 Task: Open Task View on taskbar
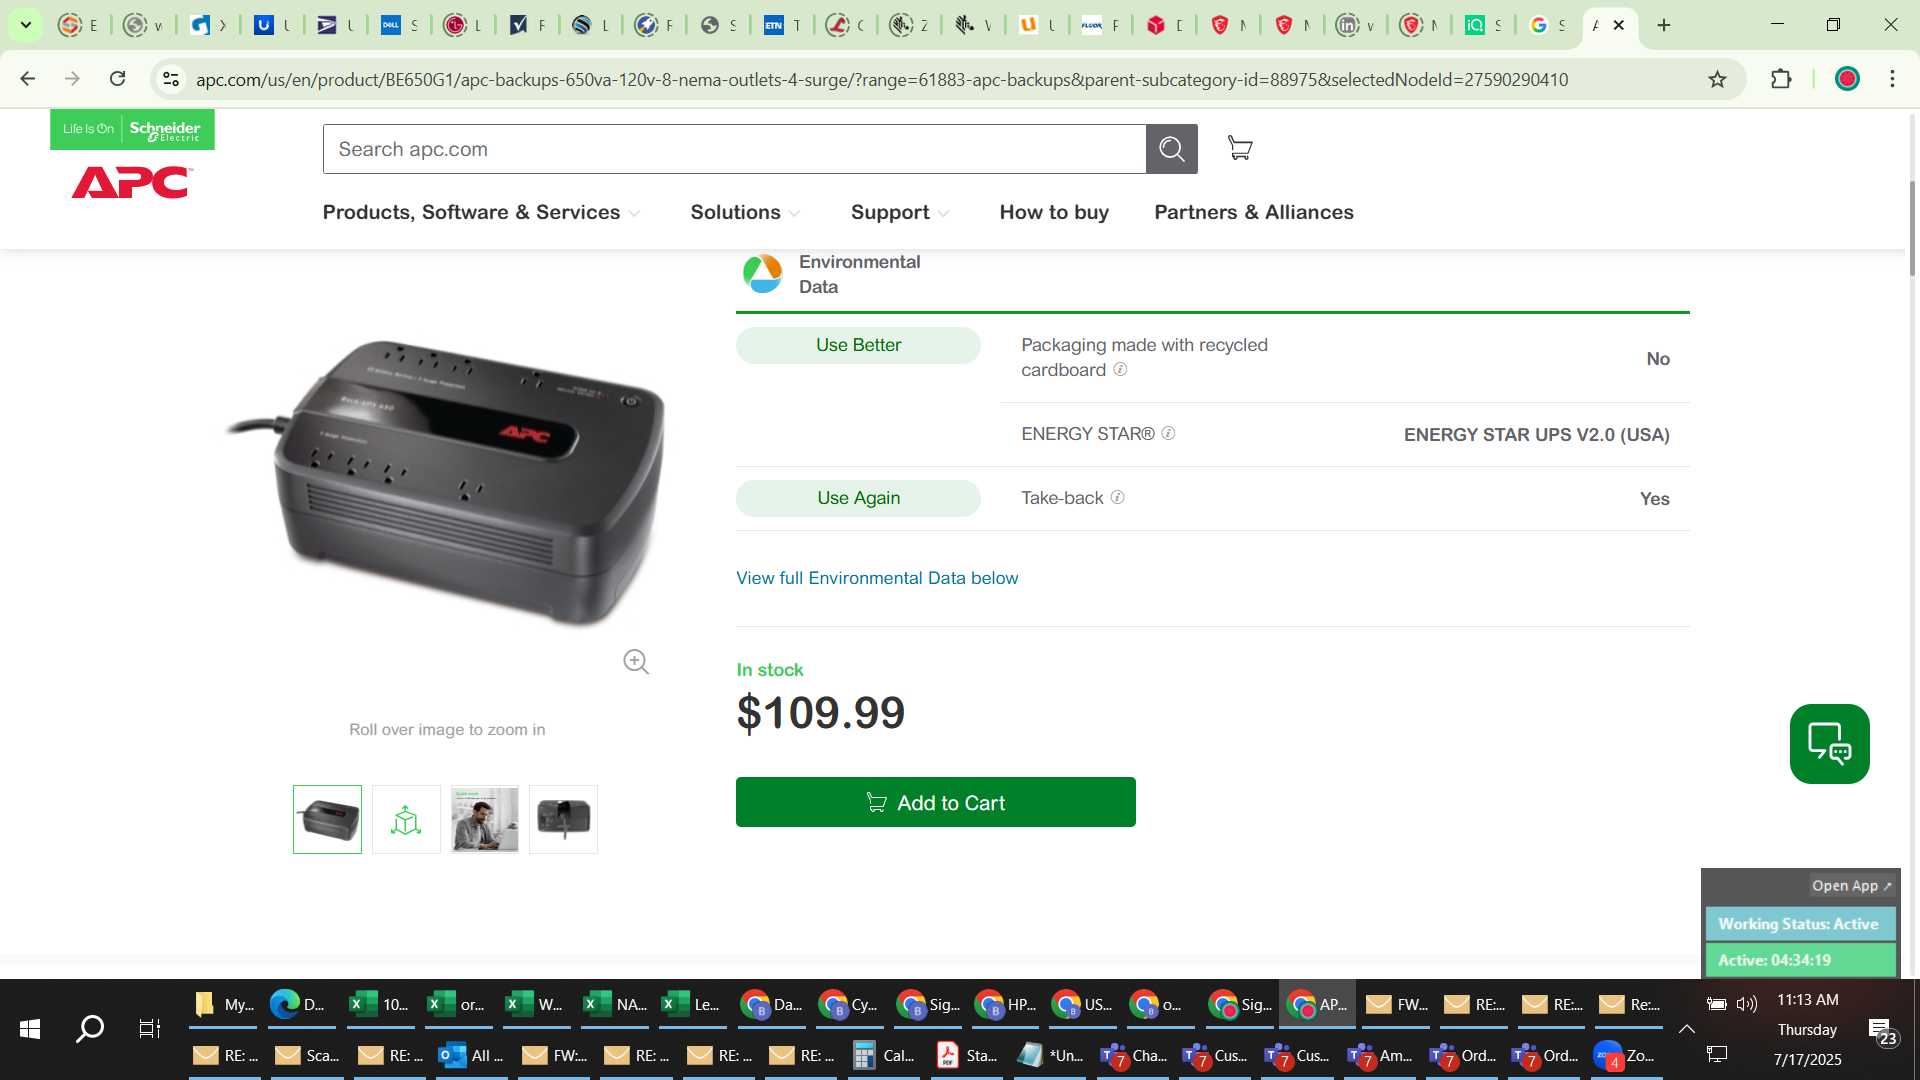(x=149, y=1029)
